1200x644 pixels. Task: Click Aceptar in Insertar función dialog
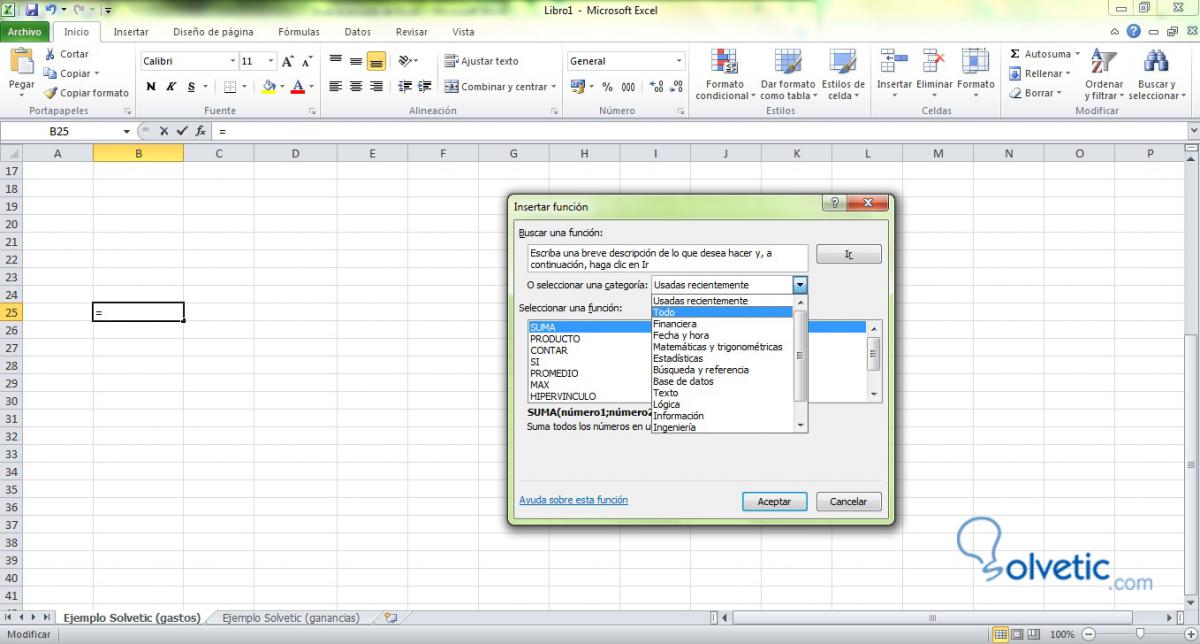tap(775, 501)
